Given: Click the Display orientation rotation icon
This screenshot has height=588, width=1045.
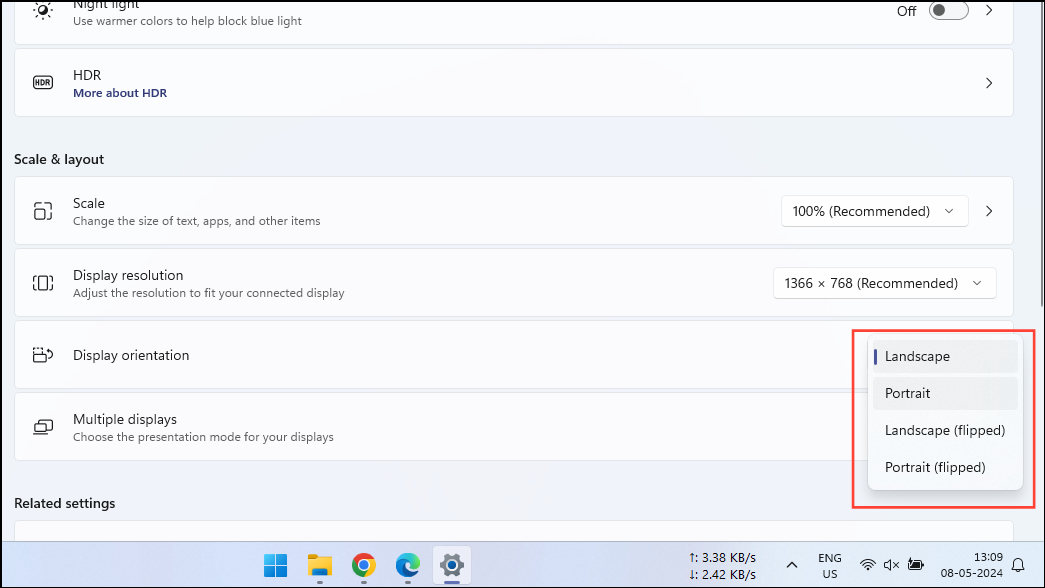Looking at the screenshot, I should [x=43, y=355].
